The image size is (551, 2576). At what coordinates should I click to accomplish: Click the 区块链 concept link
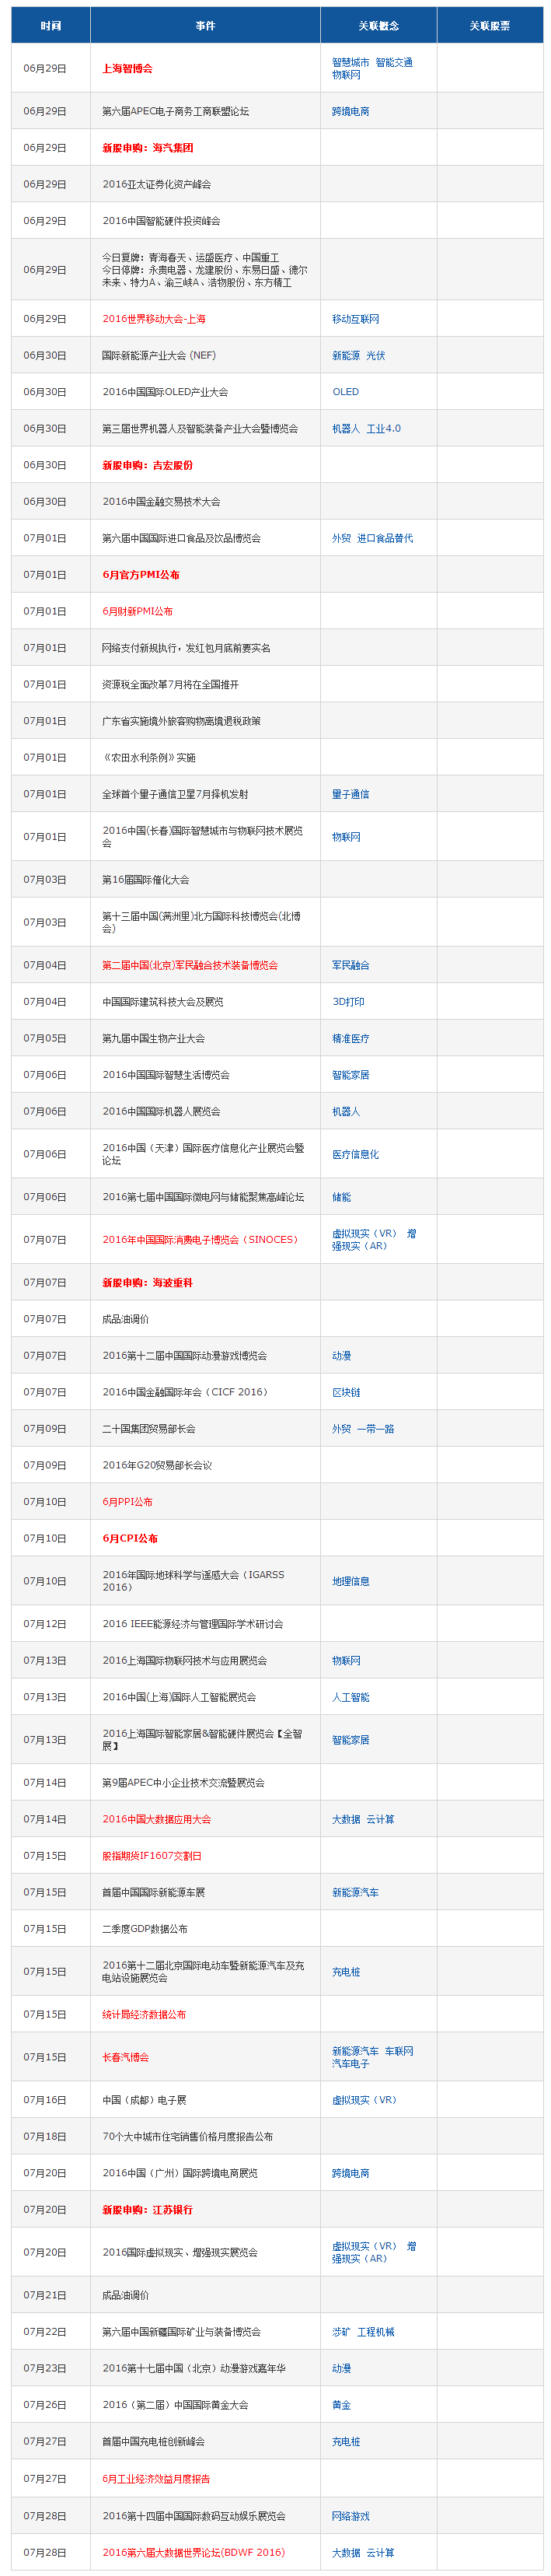(346, 1392)
